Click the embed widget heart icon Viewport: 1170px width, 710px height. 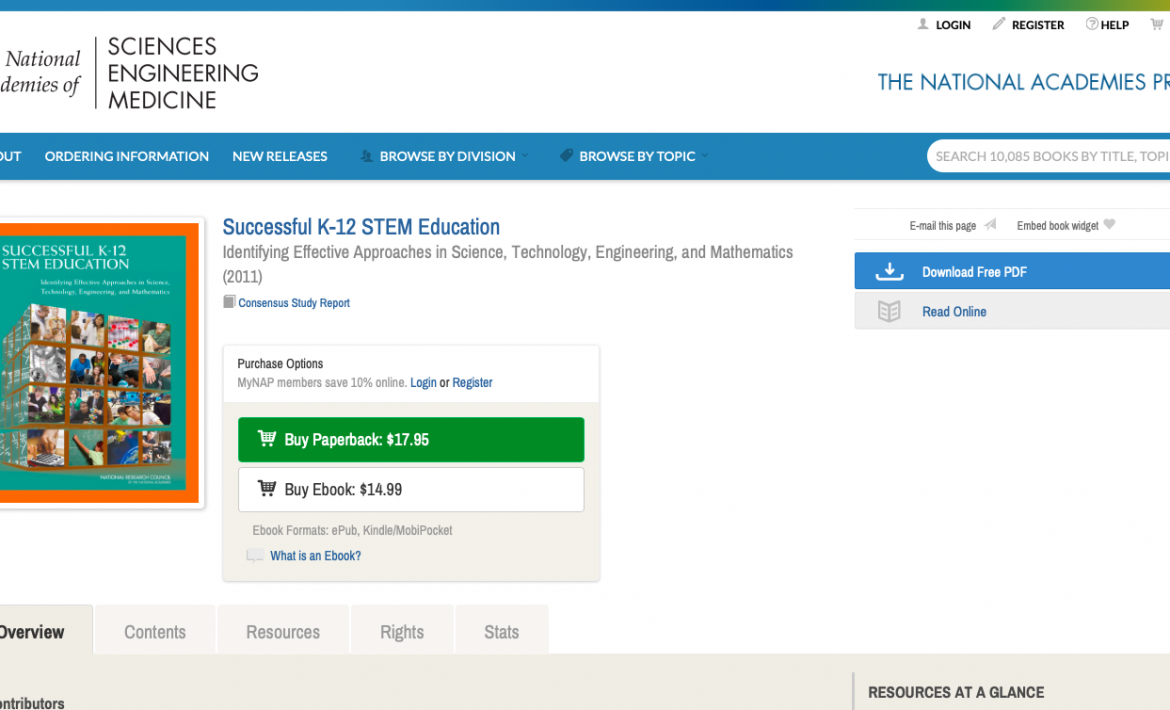pos(1110,224)
